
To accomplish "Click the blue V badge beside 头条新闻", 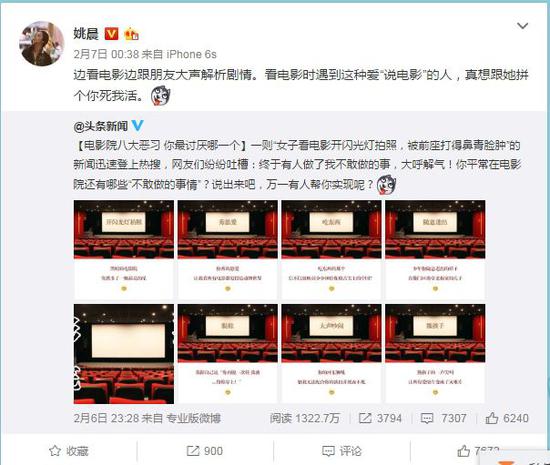I will pyautogui.click(x=137, y=126).
